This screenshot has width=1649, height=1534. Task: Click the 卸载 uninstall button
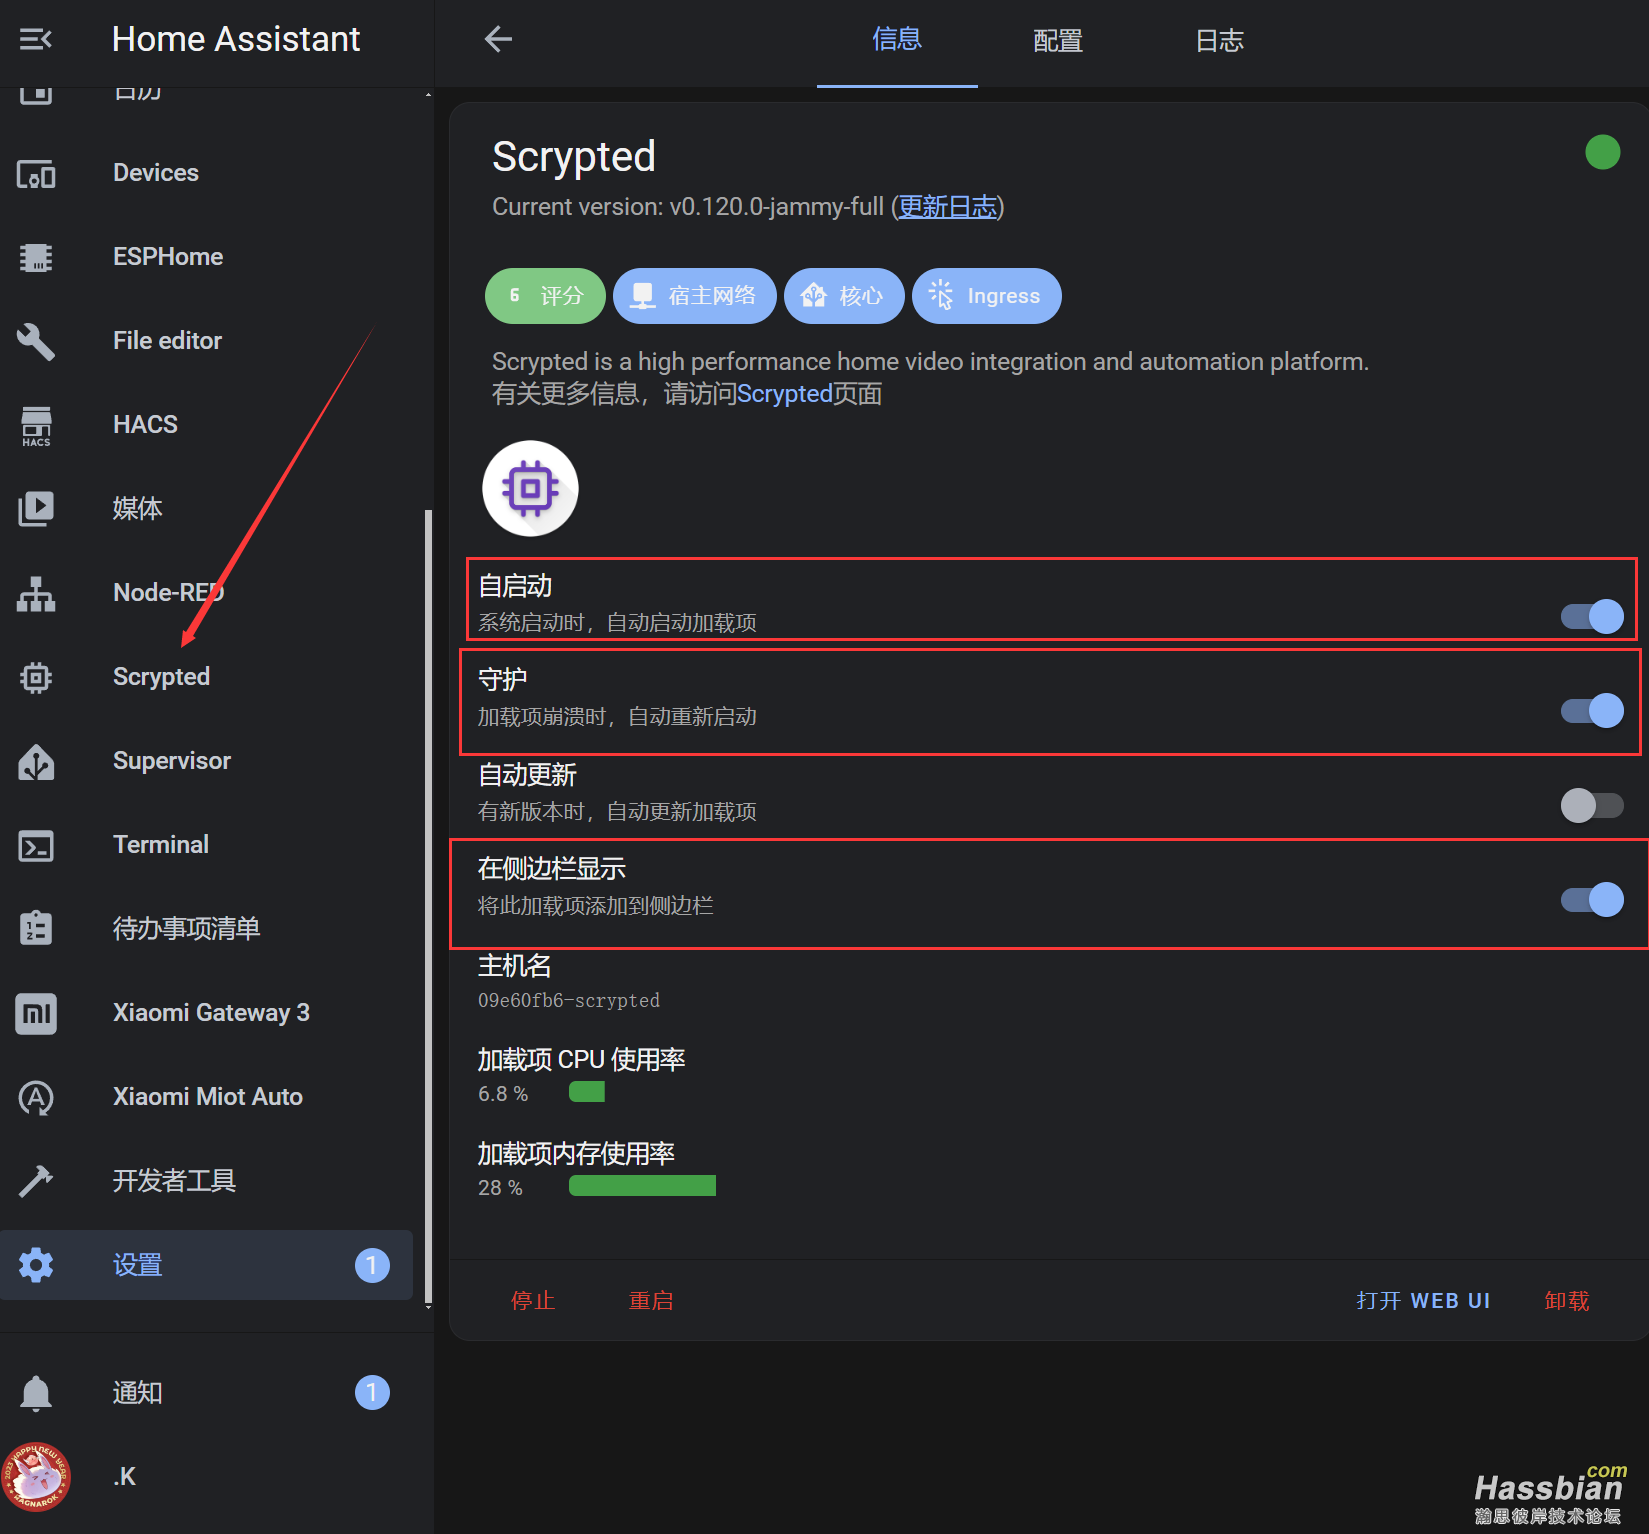tap(1567, 1301)
